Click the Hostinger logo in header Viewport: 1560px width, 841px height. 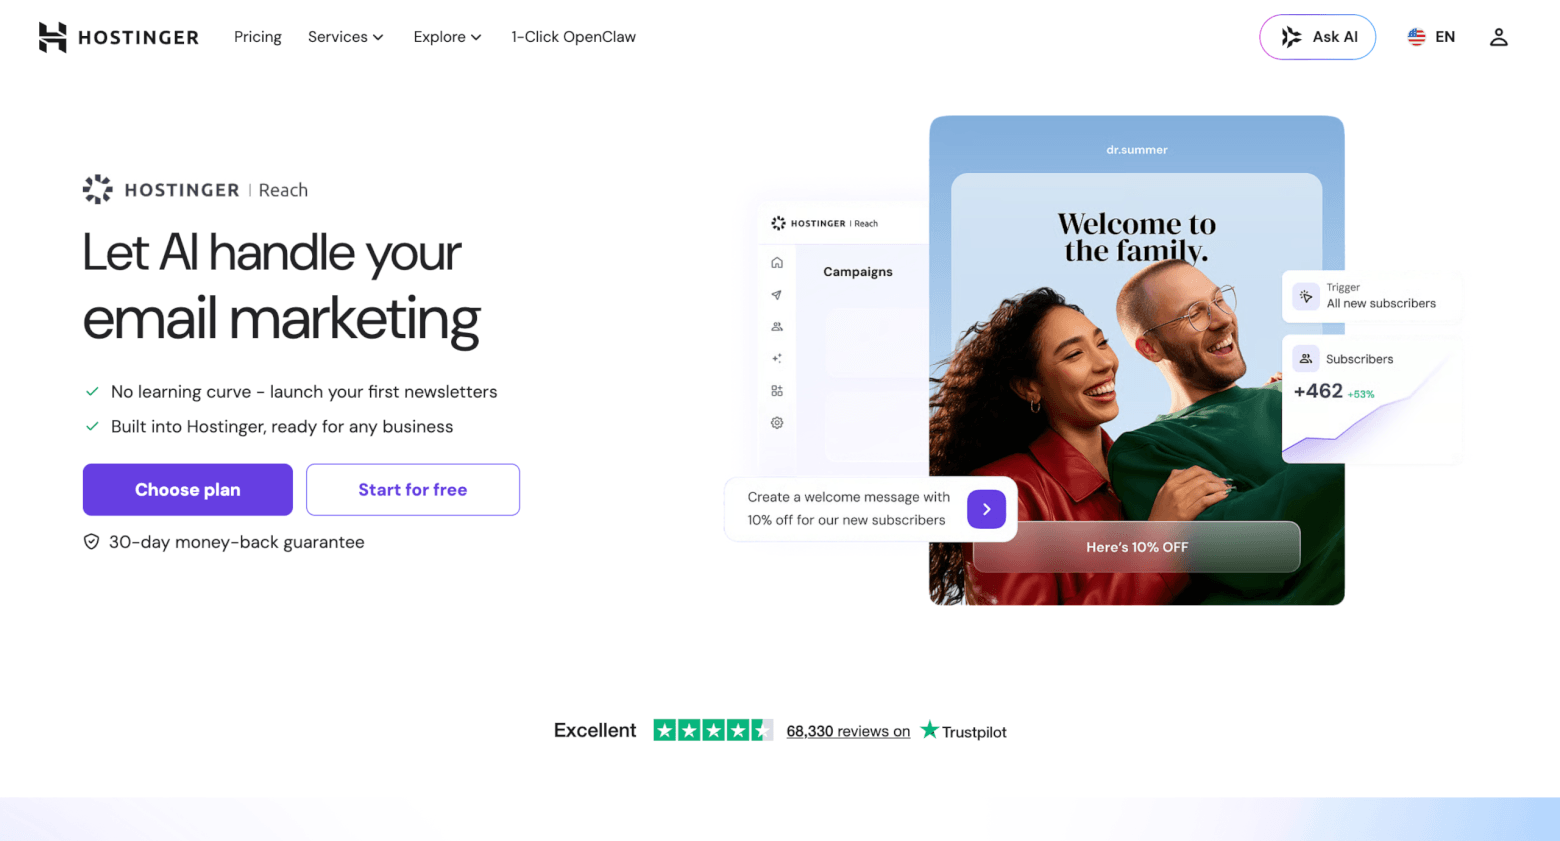pyautogui.click(x=118, y=37)
